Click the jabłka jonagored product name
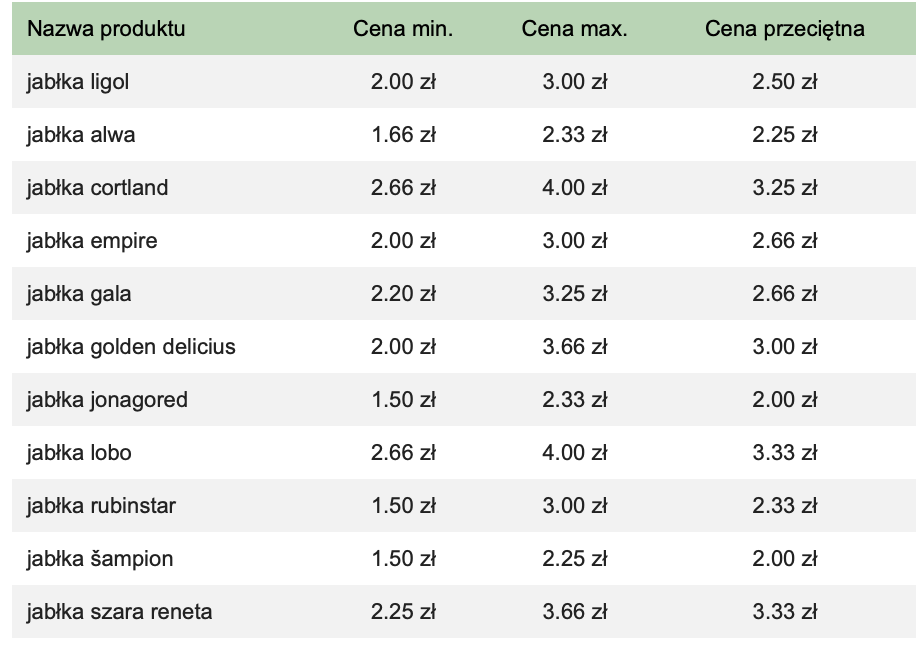 tap(107, 400)
